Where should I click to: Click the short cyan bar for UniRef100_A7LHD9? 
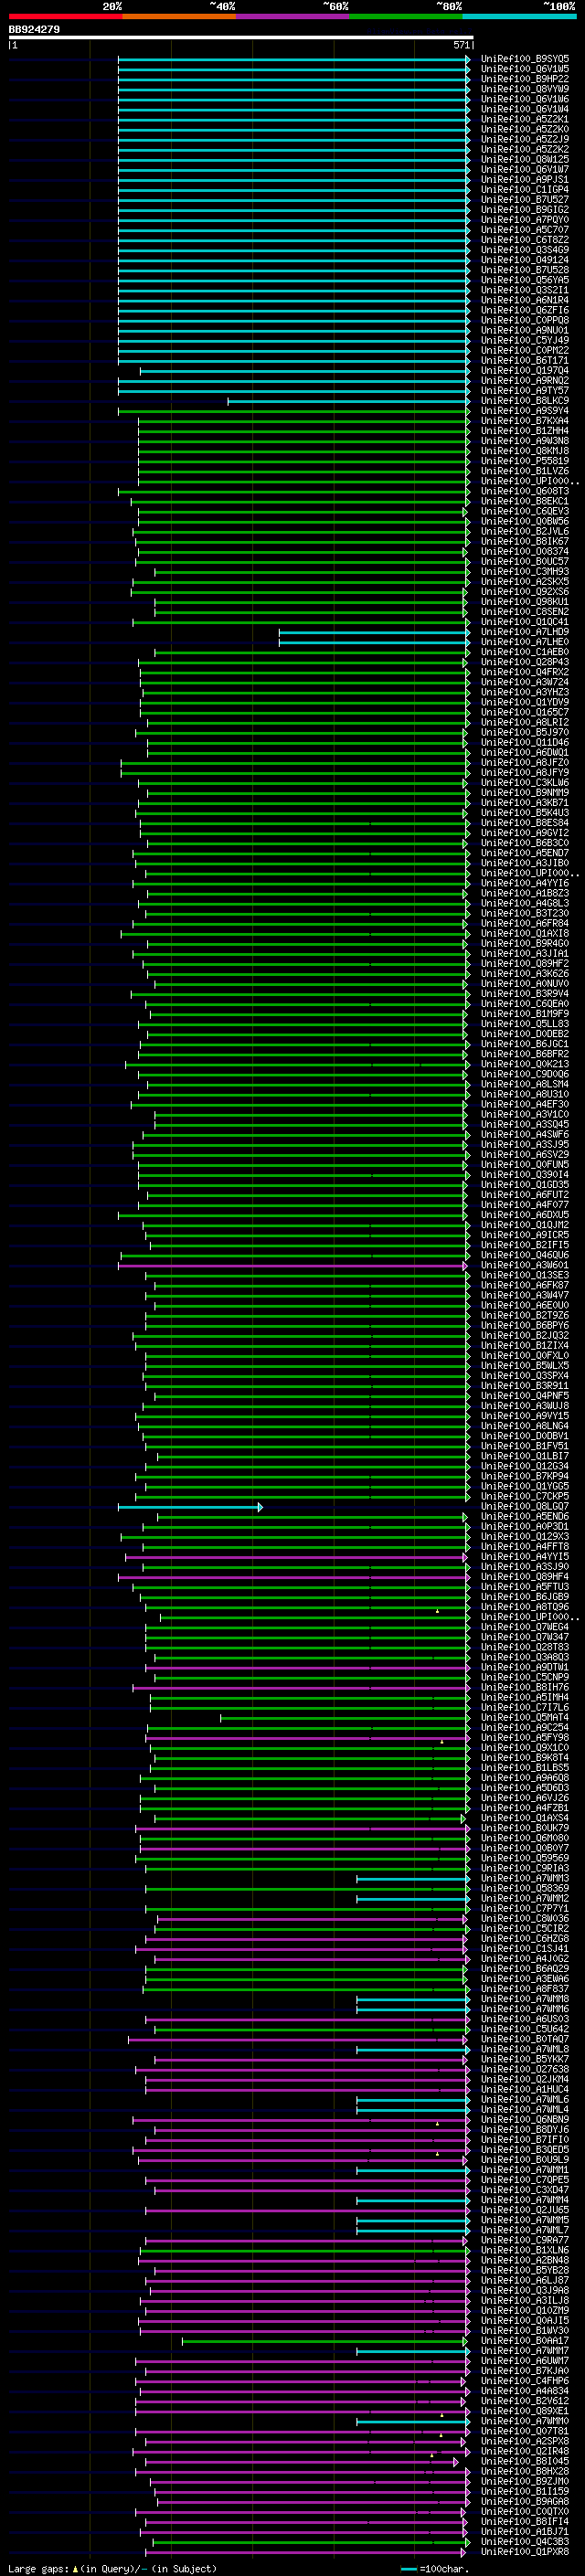click(x=373, y=632)
